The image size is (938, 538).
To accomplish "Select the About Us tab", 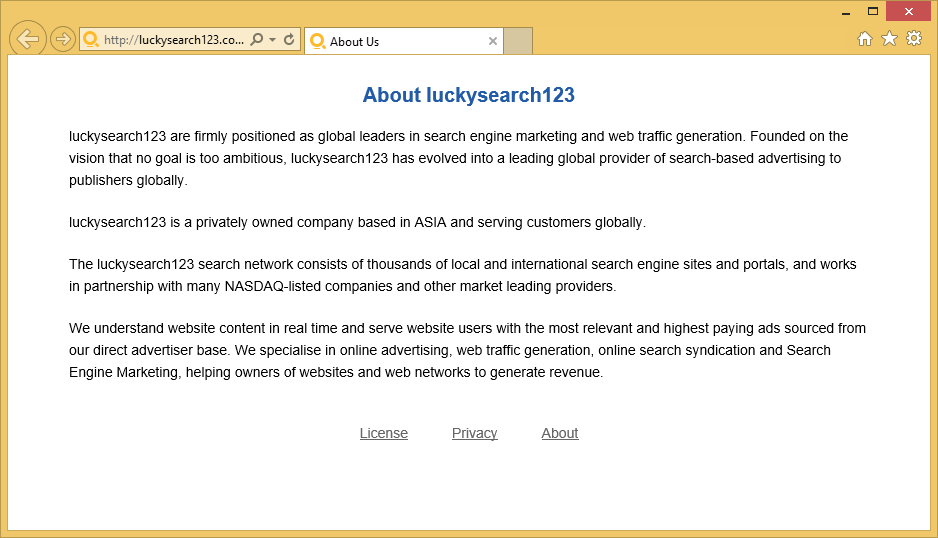I will tap(404, 41).
